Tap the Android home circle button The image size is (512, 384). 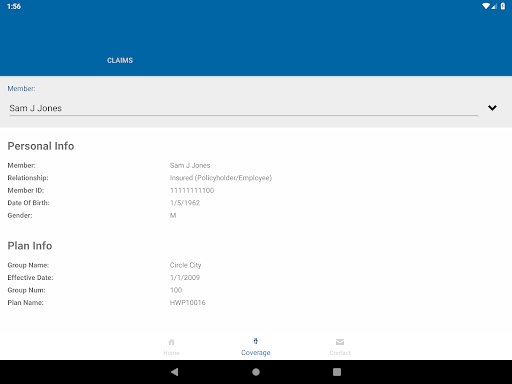256,372
